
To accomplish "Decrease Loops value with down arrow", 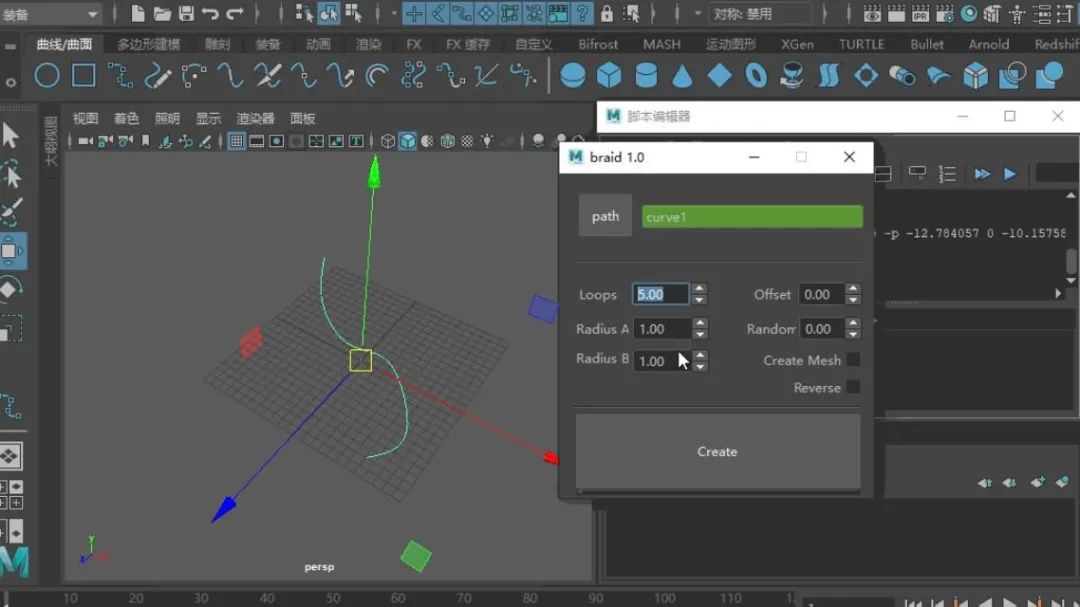I will [699, 300].
